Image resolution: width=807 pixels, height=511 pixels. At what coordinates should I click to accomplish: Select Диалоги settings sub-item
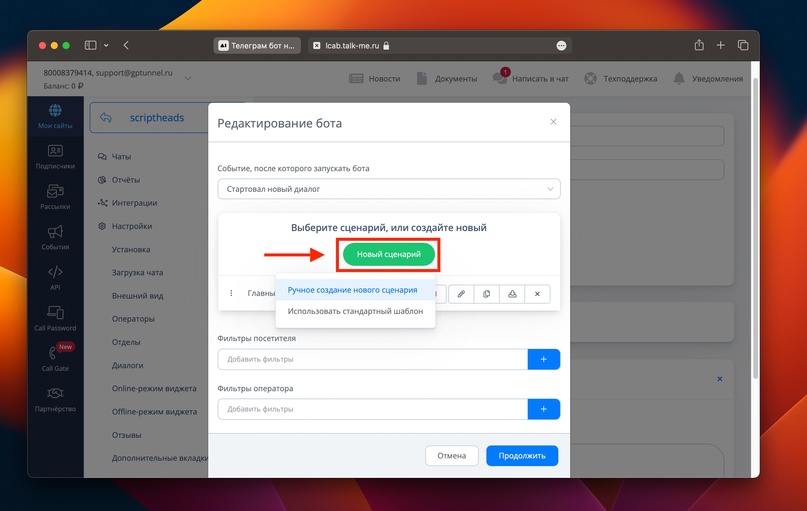pos(127,365)
